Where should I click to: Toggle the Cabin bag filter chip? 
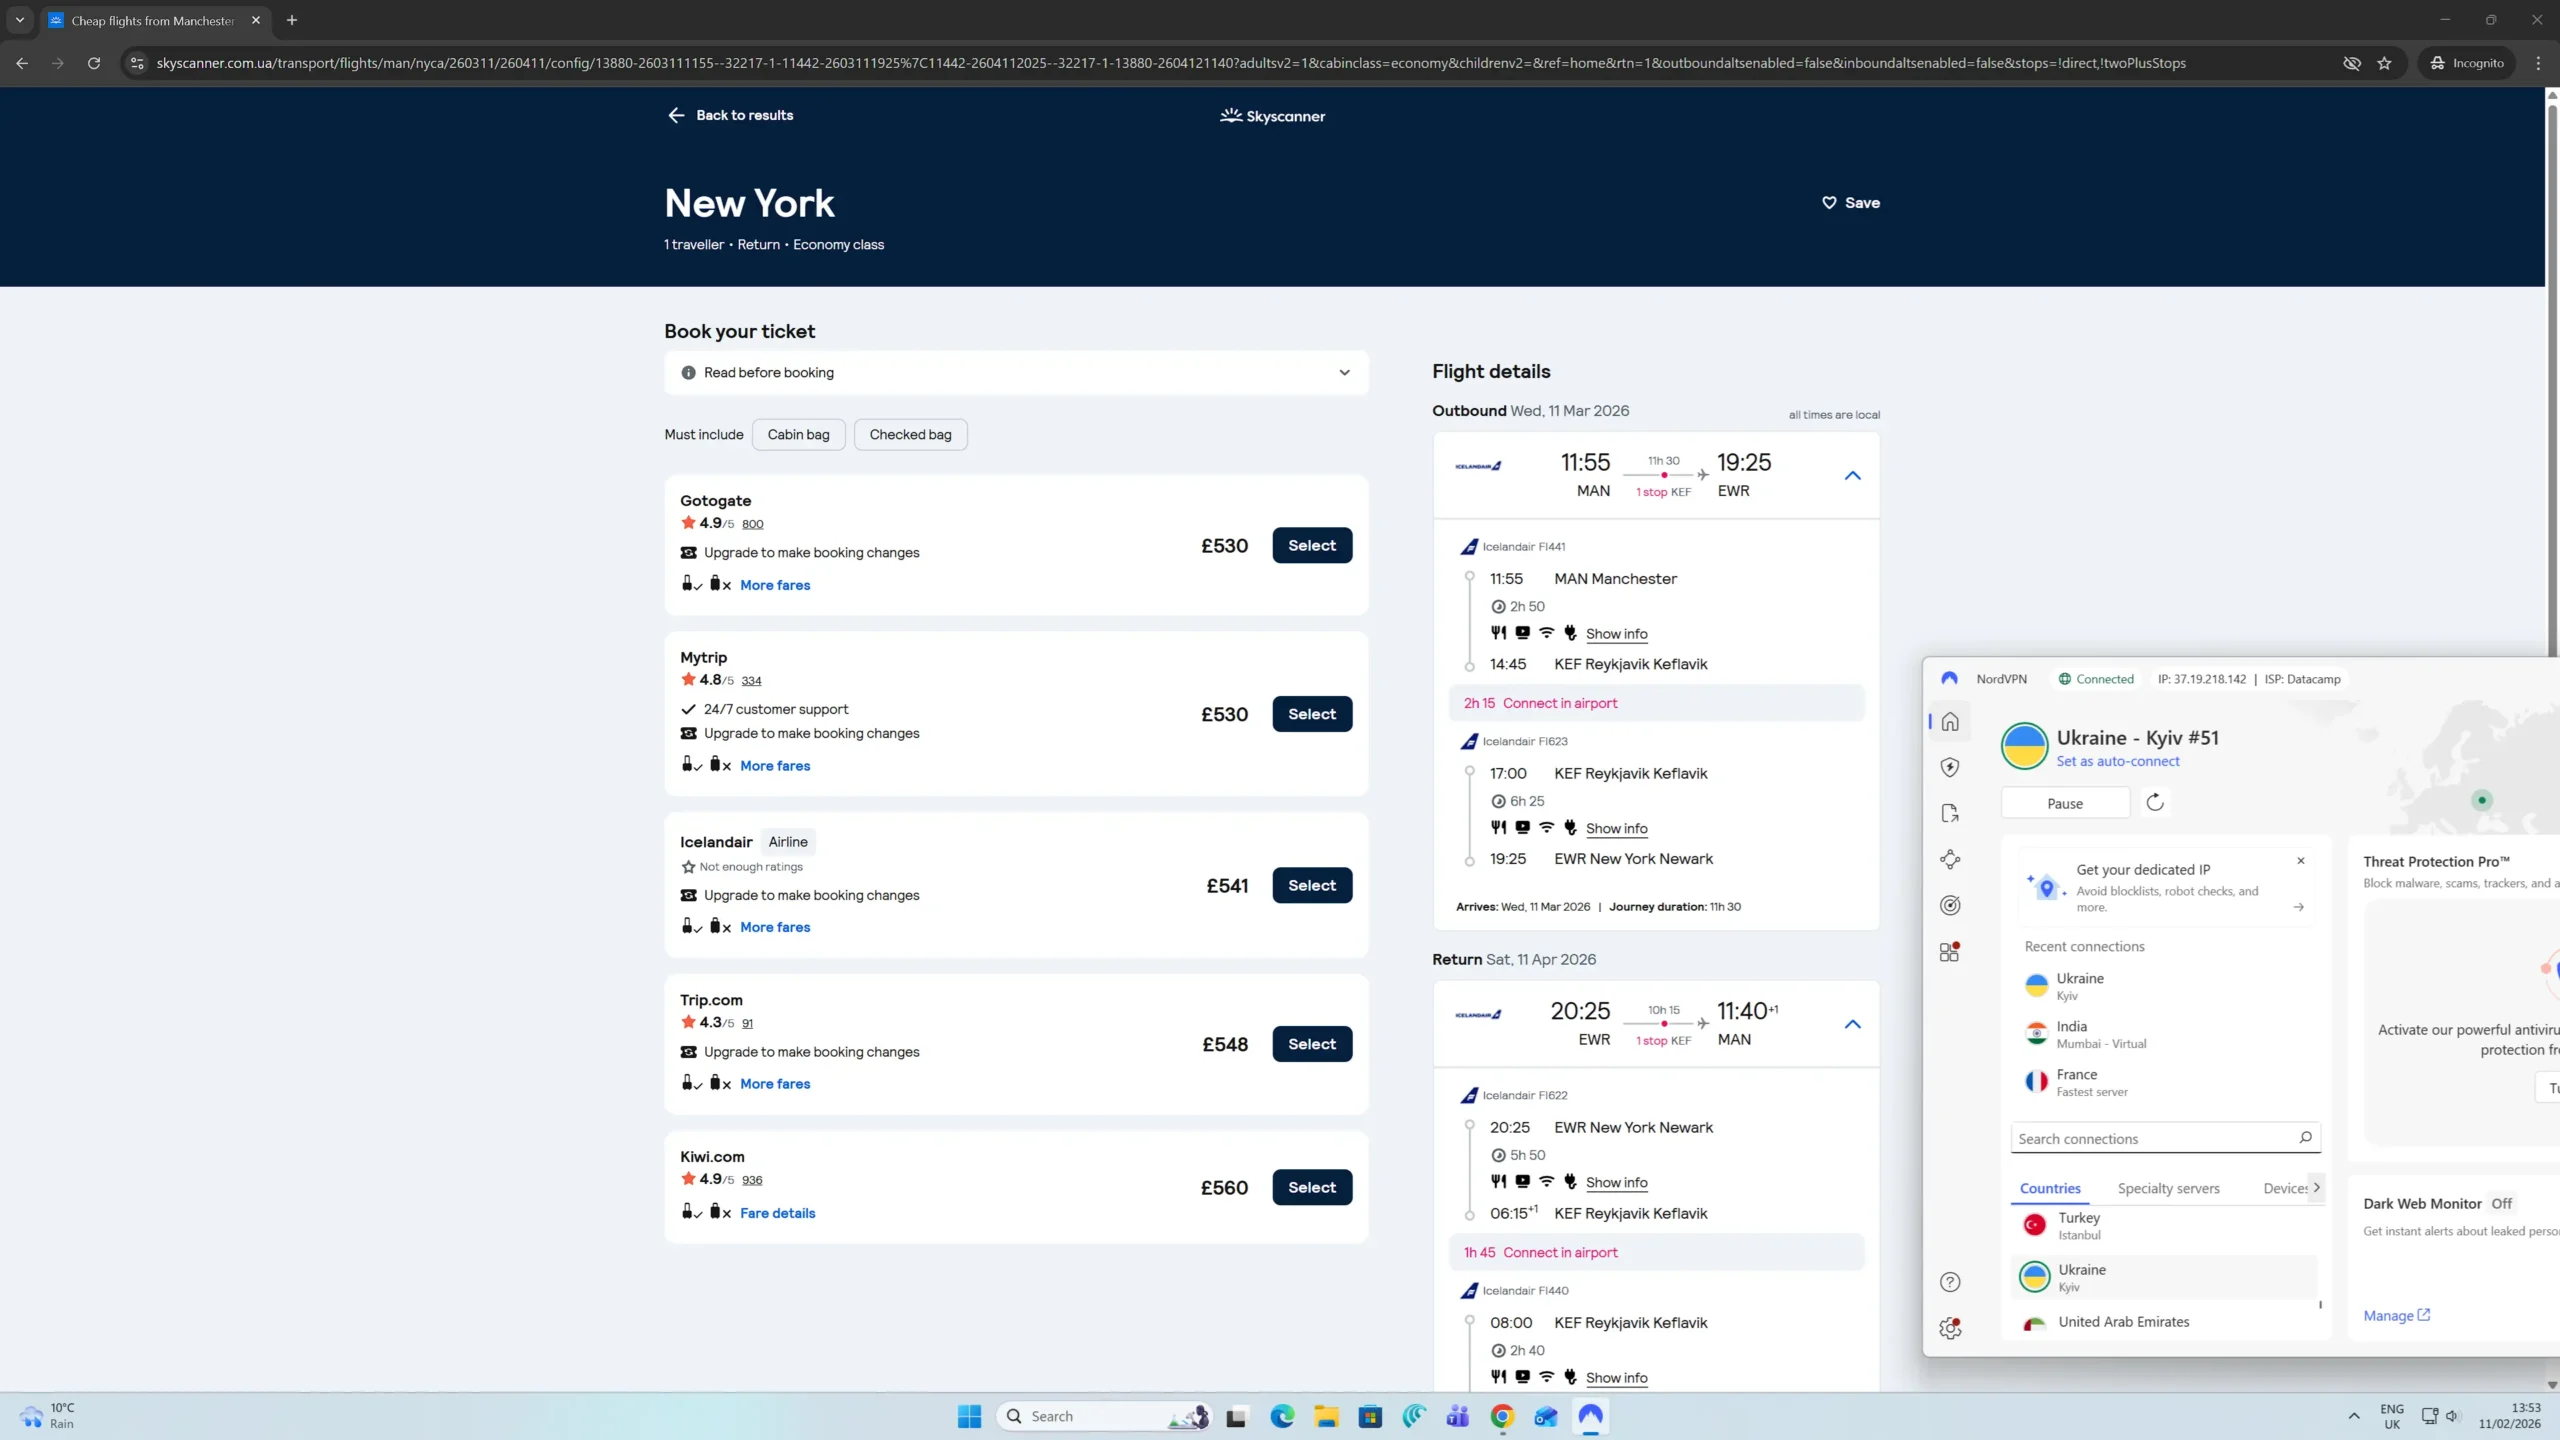pos(798,435)
